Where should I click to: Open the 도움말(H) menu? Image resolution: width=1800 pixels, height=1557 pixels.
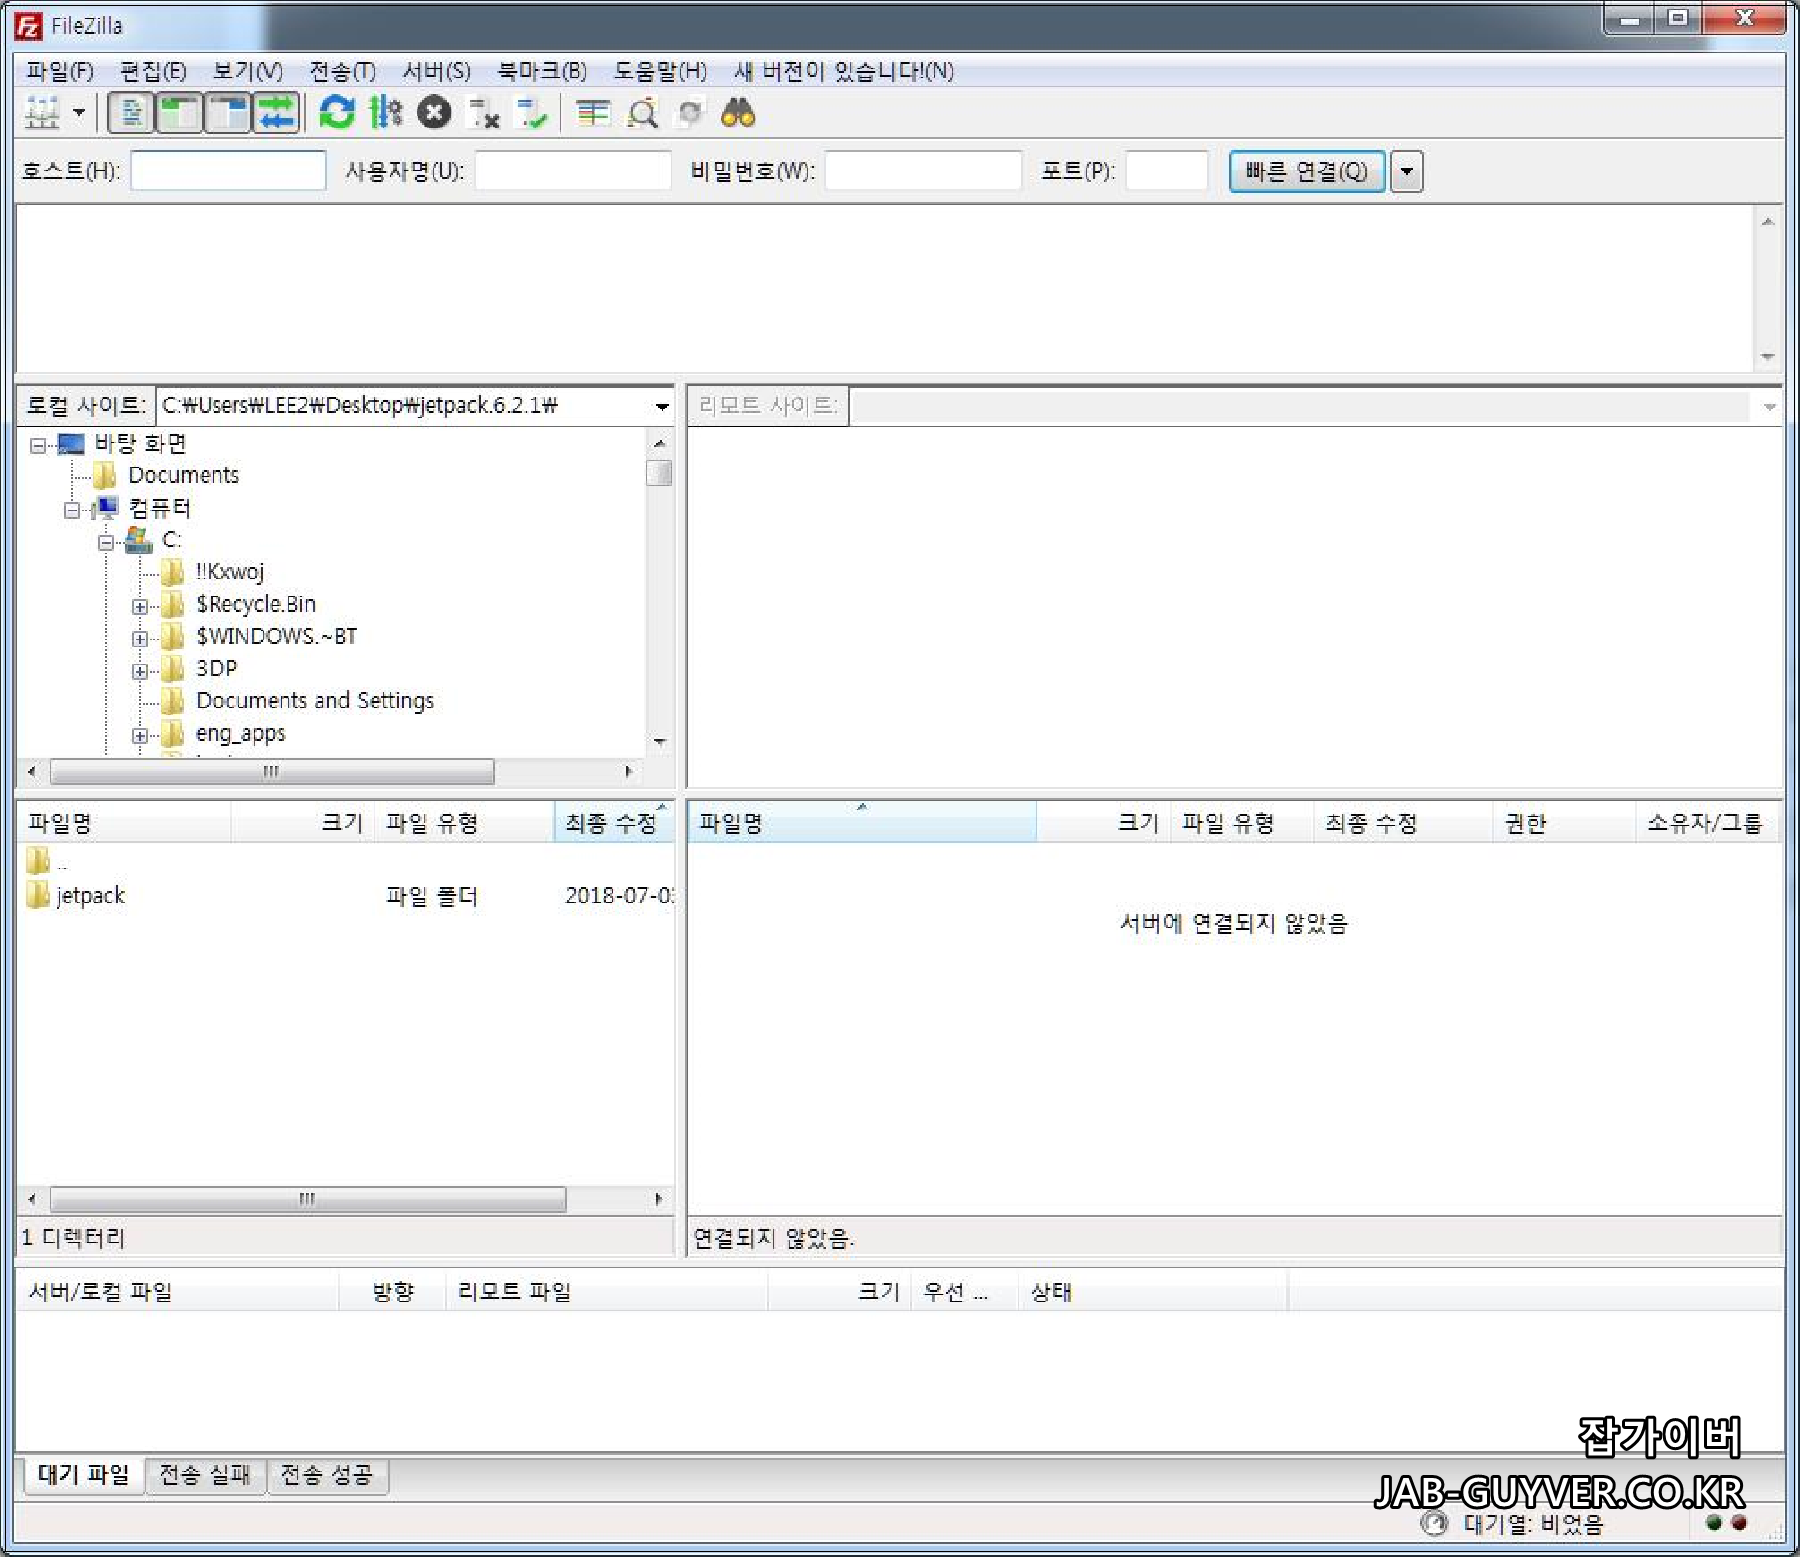click(x=660, y=71)
